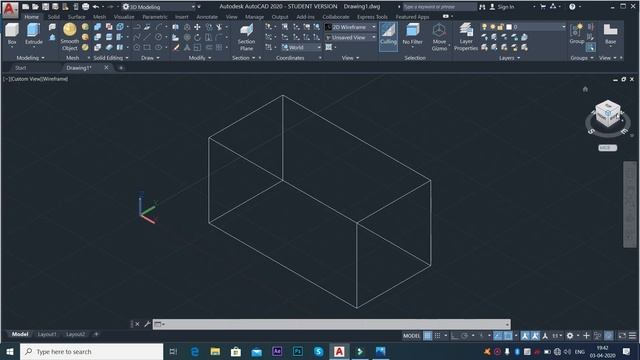The image size is (640, 360).
Task: Open the Annotate ribbon tab
Action: pyautogui.click(x=207, y=17)
